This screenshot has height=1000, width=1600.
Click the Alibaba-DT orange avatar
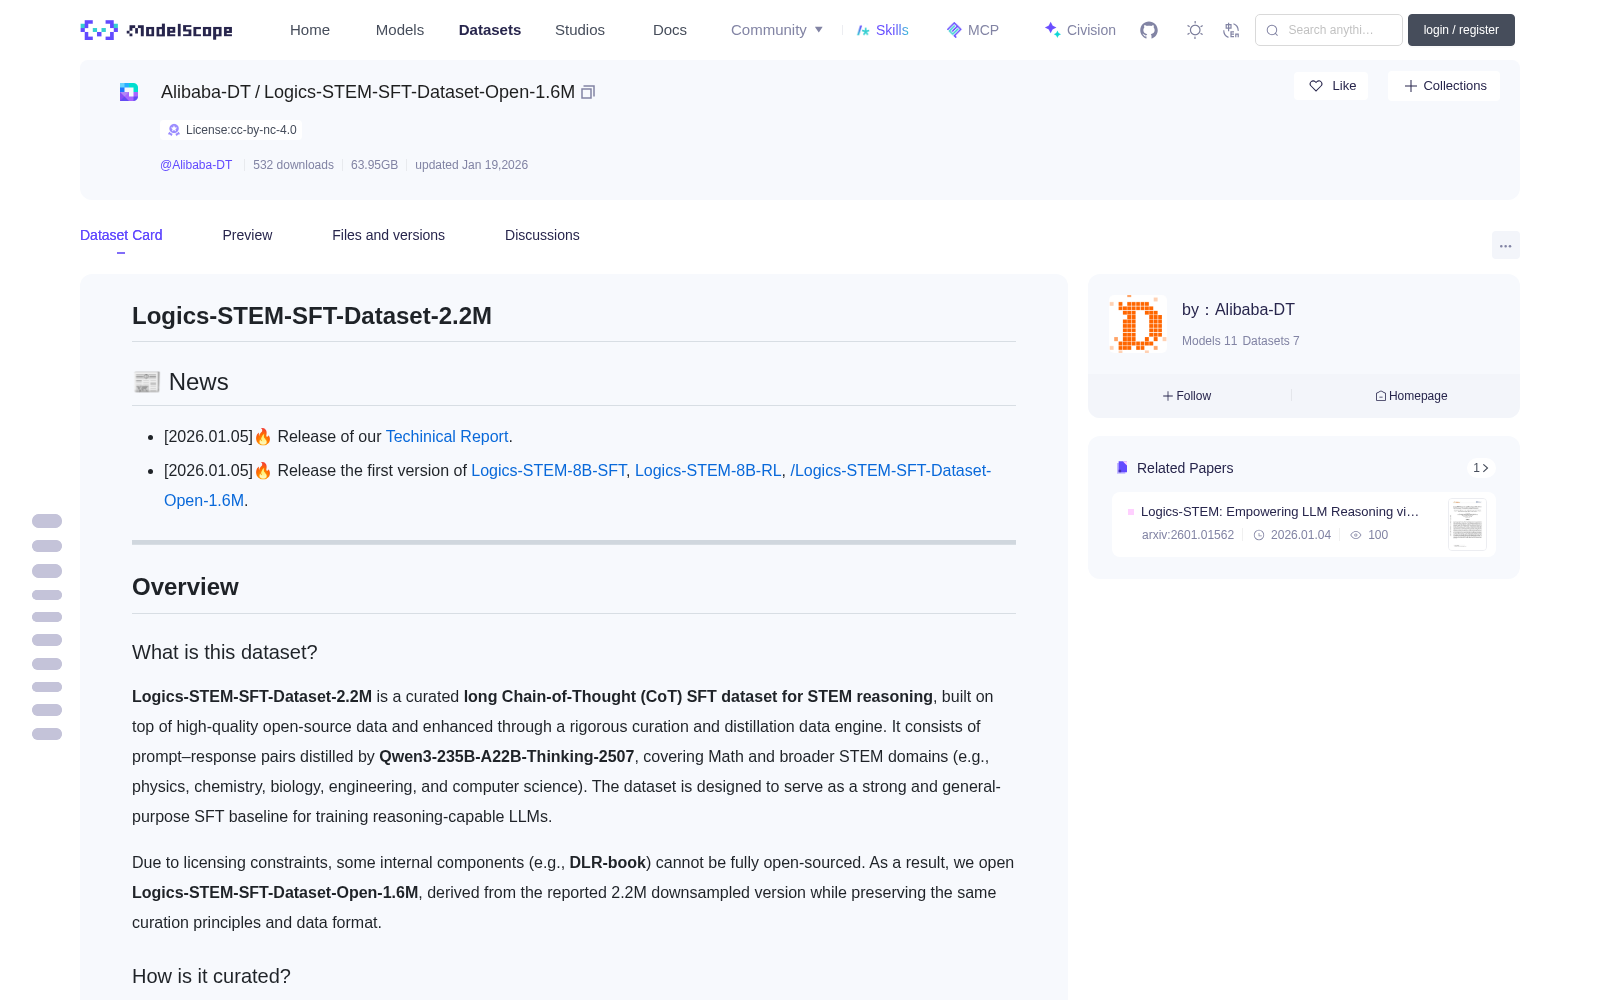point(1138,324)
